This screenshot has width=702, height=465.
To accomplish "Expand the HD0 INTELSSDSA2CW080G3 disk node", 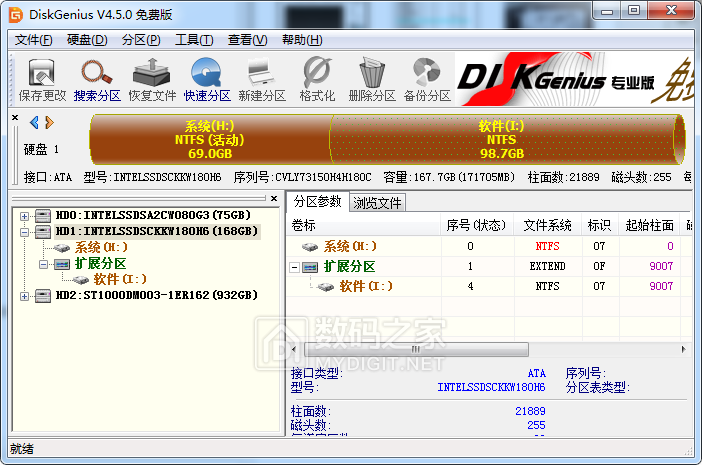I will click(25, 216).
